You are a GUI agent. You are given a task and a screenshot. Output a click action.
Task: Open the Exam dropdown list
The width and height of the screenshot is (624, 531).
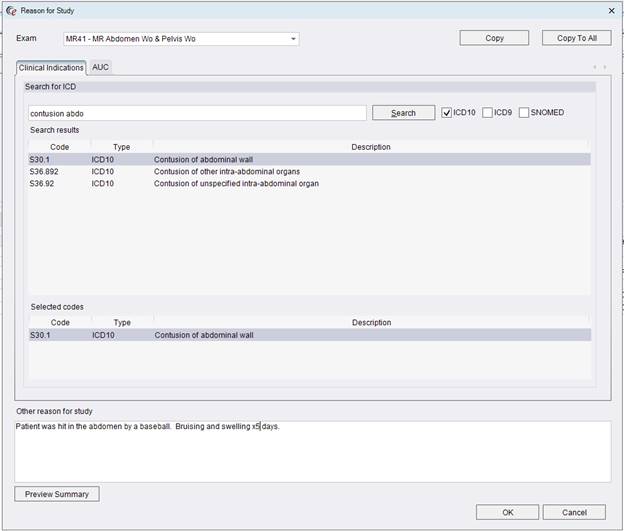294,39
